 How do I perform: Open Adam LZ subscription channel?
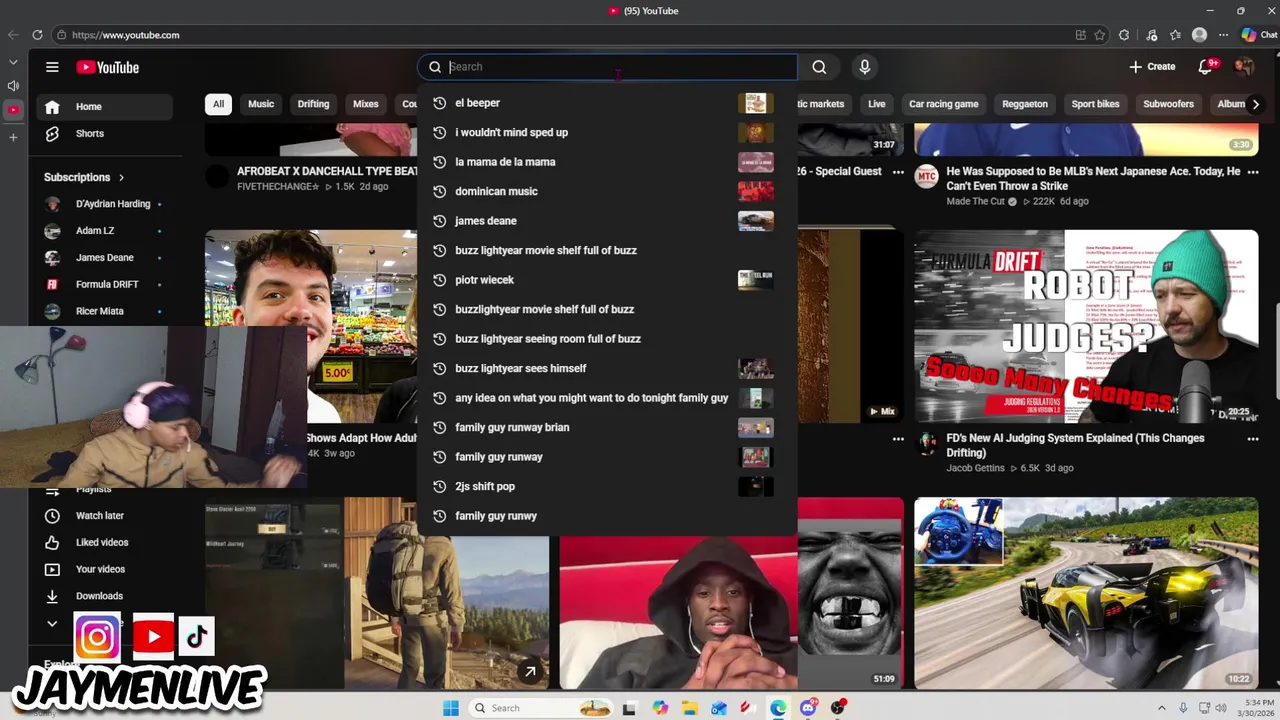[106, 231]
